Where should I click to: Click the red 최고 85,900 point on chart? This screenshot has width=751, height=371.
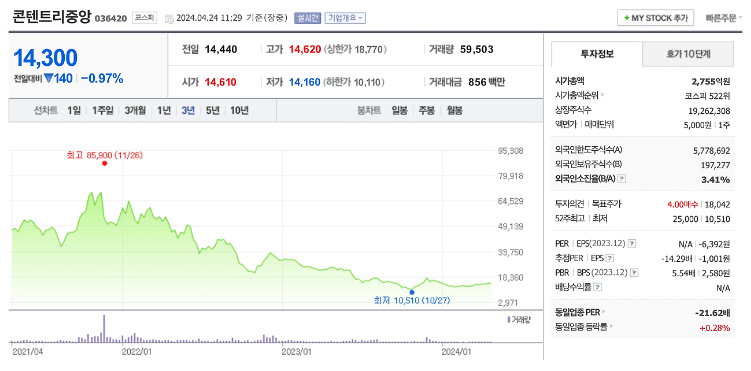(x=104, y=163)
